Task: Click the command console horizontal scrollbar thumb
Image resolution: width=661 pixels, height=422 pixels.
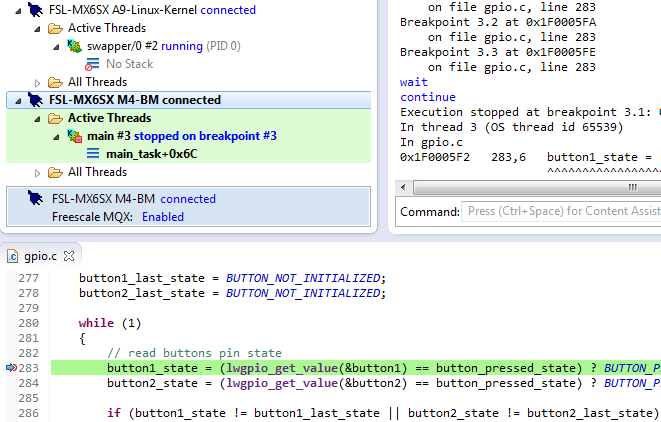Action: point(536,188)
